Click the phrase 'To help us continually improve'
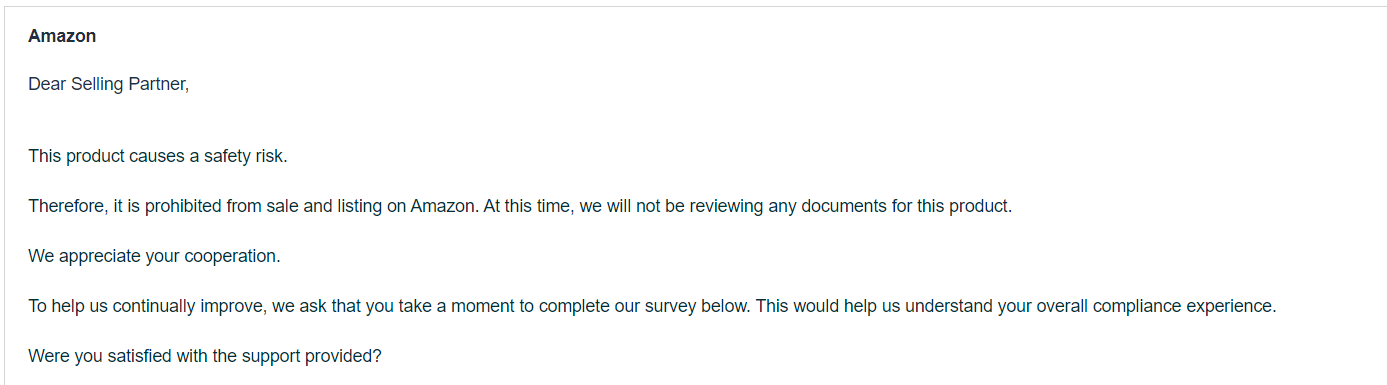This screenshot has width=1387, height=385. [145, 306]
